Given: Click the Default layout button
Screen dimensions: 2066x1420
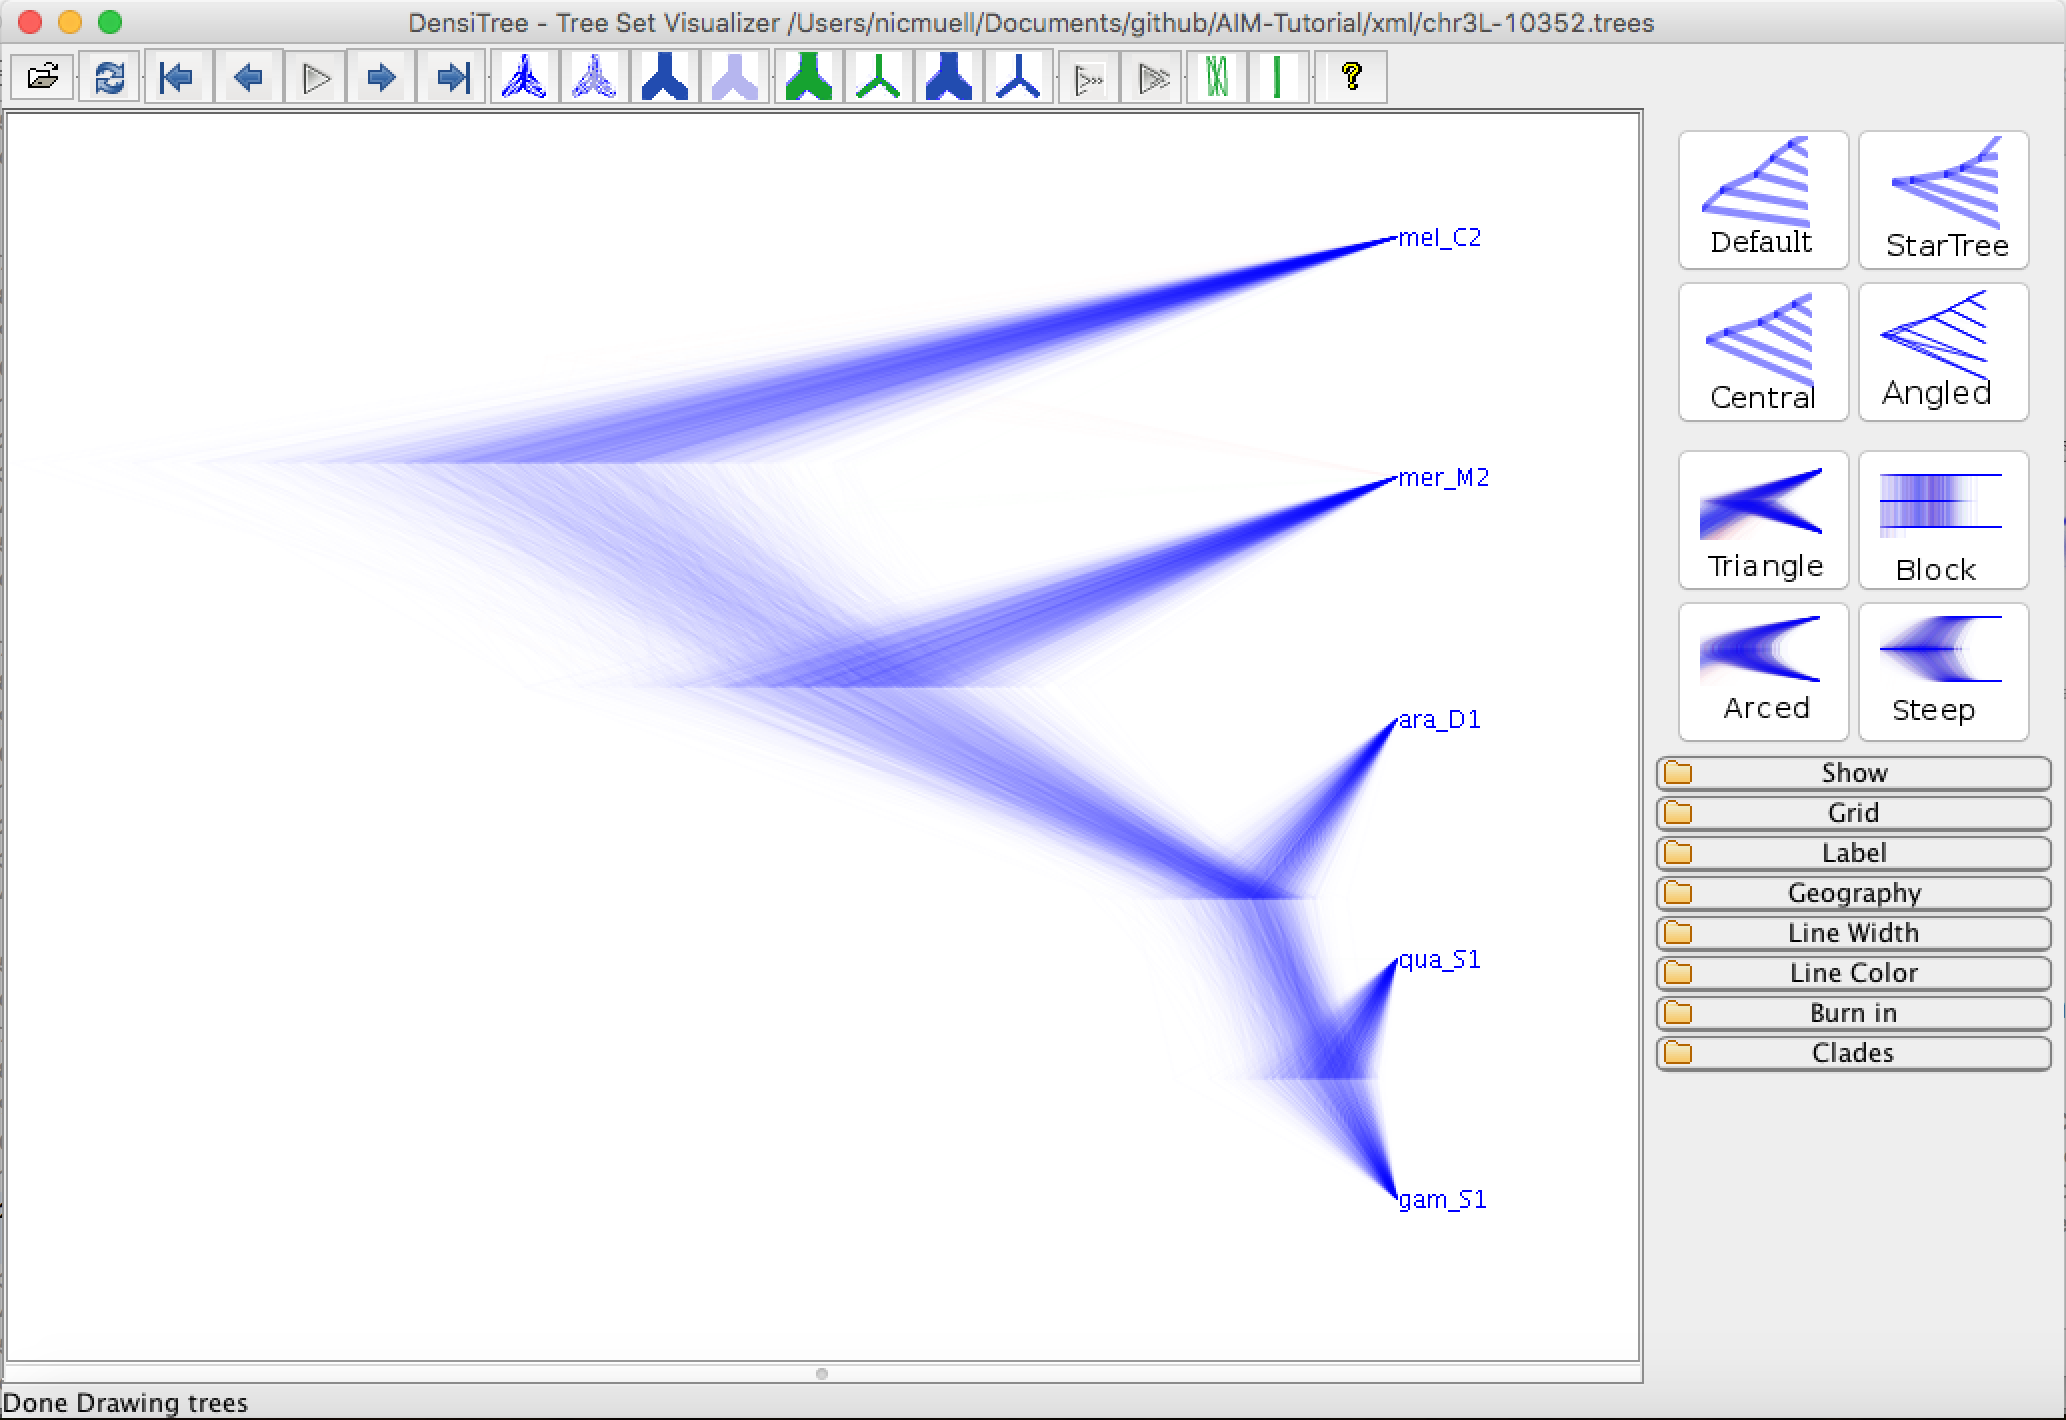Looking at the screenshot, I should (1763, 200).
